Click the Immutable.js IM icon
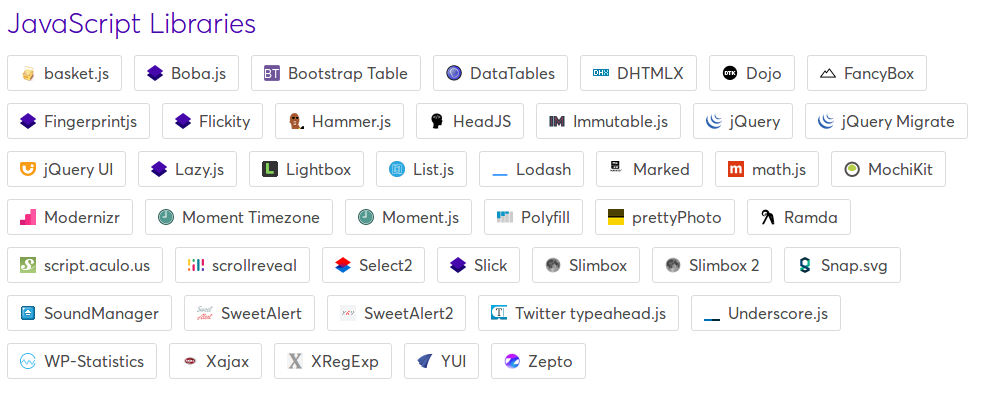This screenshot has width=982, height=403. tap(557, 121)
